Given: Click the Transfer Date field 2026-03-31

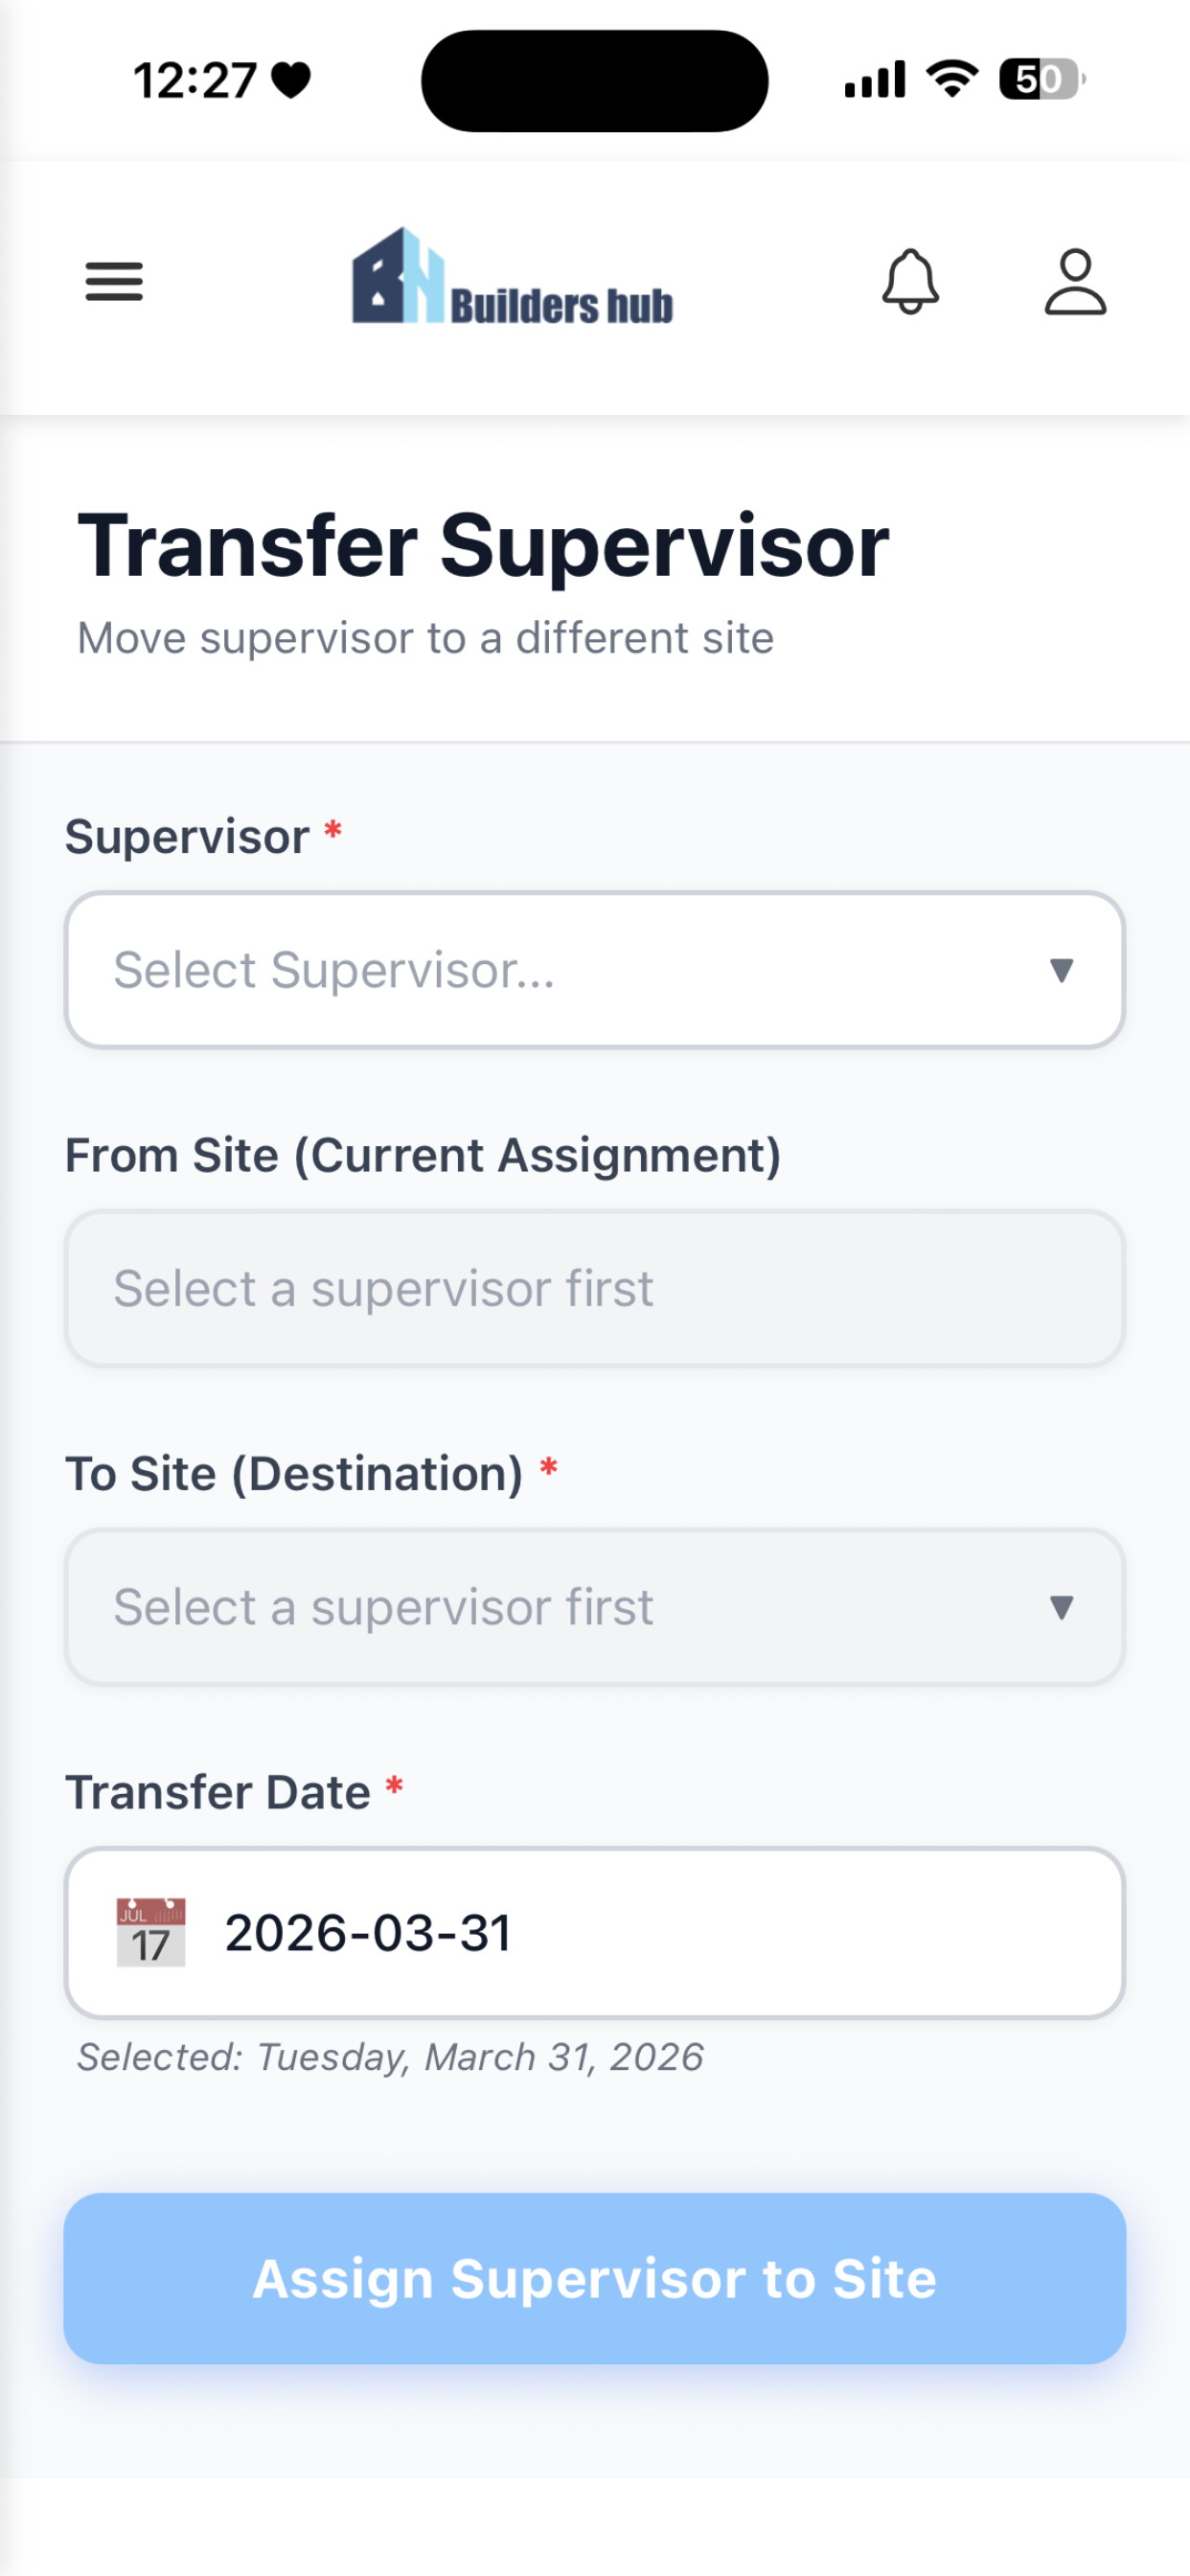Looking at the screenshot, I should (595, 1932).
